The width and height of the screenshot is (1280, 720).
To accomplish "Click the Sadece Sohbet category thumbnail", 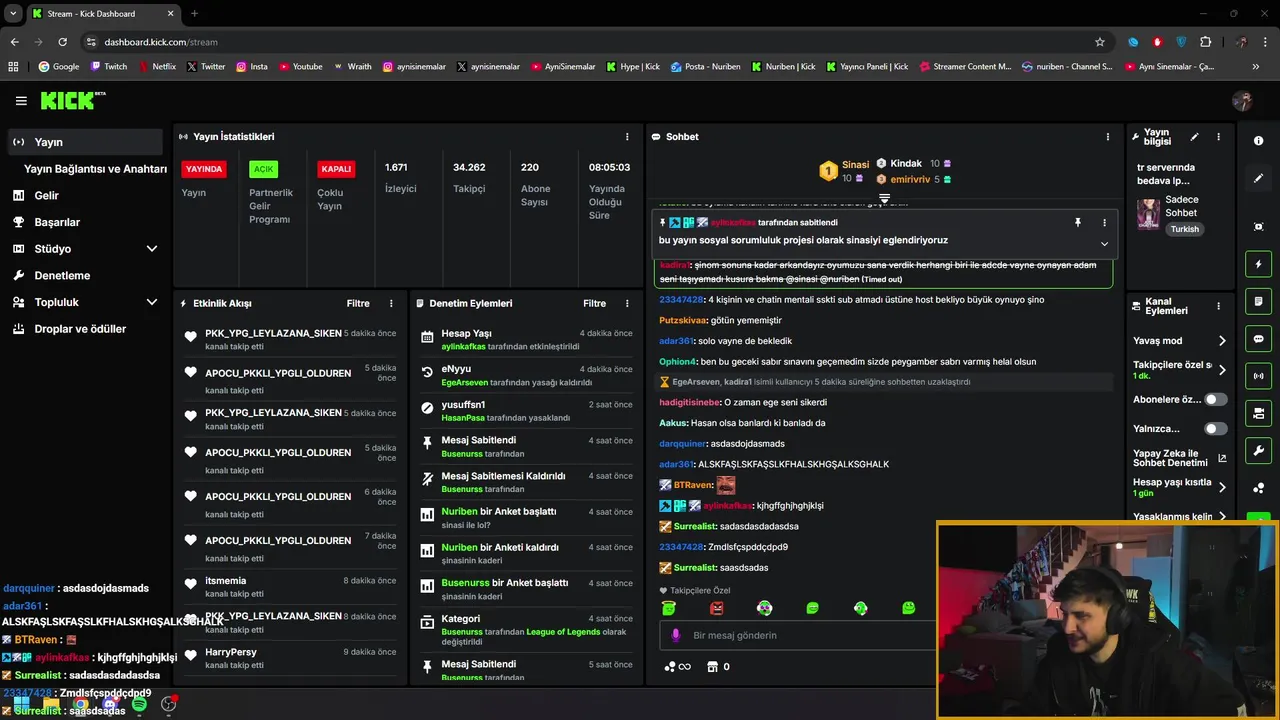I will tap(1149, 214).
